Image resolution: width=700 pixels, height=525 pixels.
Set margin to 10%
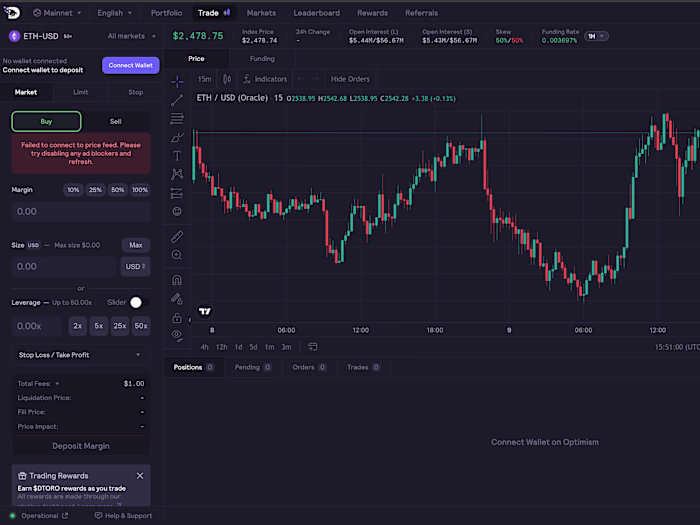click(x=73, y=190)
